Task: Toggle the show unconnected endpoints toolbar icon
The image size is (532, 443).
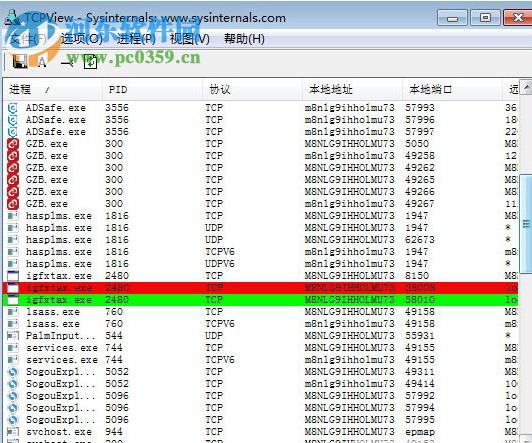Action: click(x=67, y=62)
